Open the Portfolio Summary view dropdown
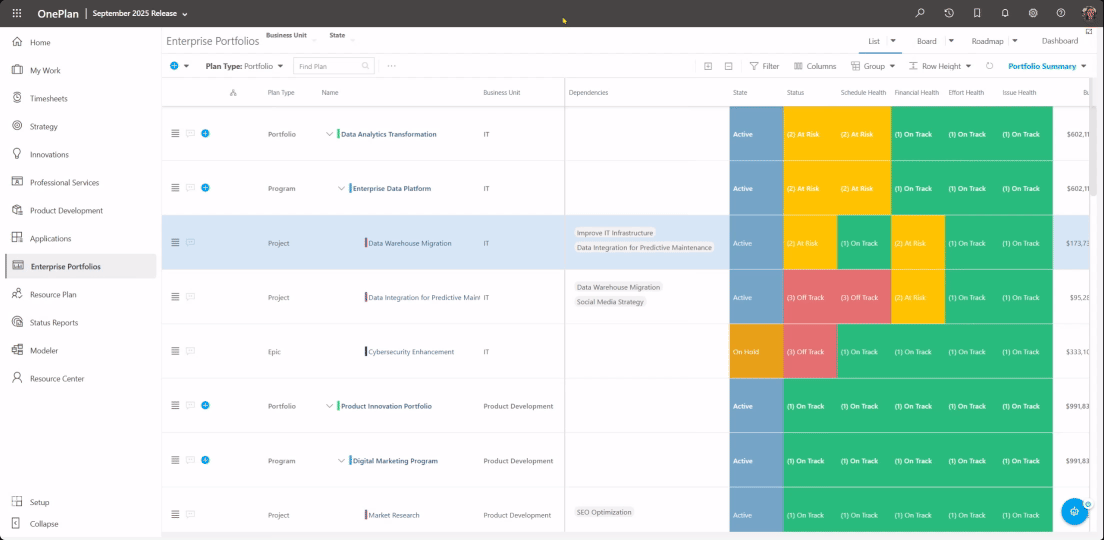This screenshot has height=540, width=1104. pyautogui.click(x=1047, y=66)
